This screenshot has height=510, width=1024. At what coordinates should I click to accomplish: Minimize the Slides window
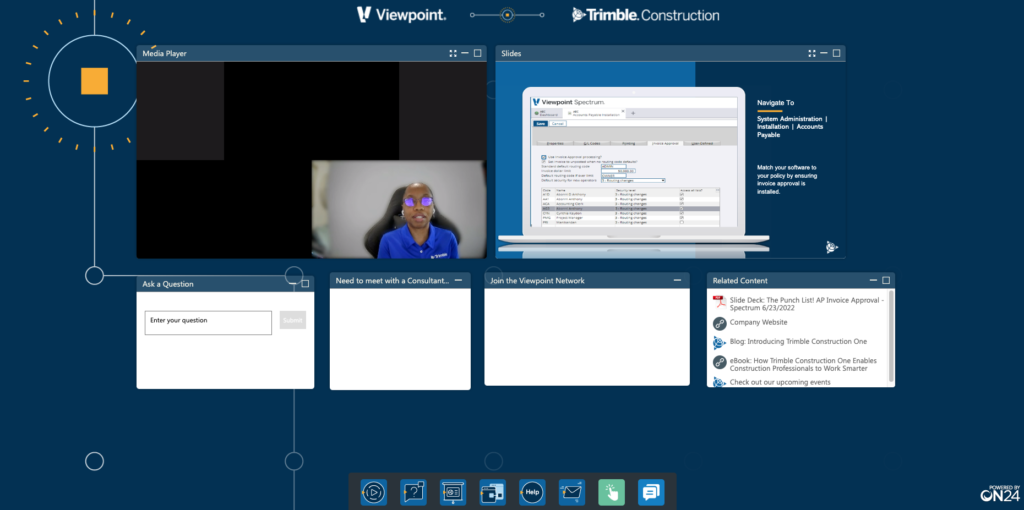point(824,54)
